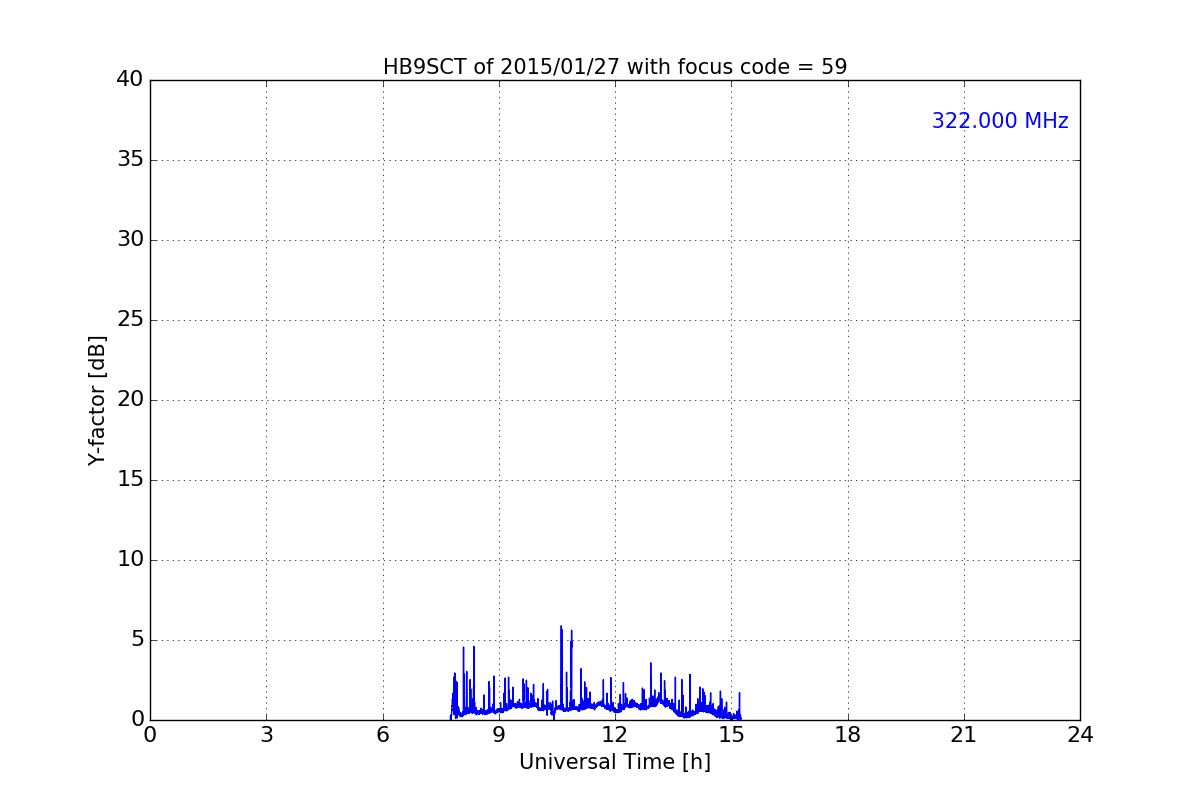The width and height of the screenshot is (1200, 800).
Task: Click the y-axis tick label 25
Action: [130, 320]
